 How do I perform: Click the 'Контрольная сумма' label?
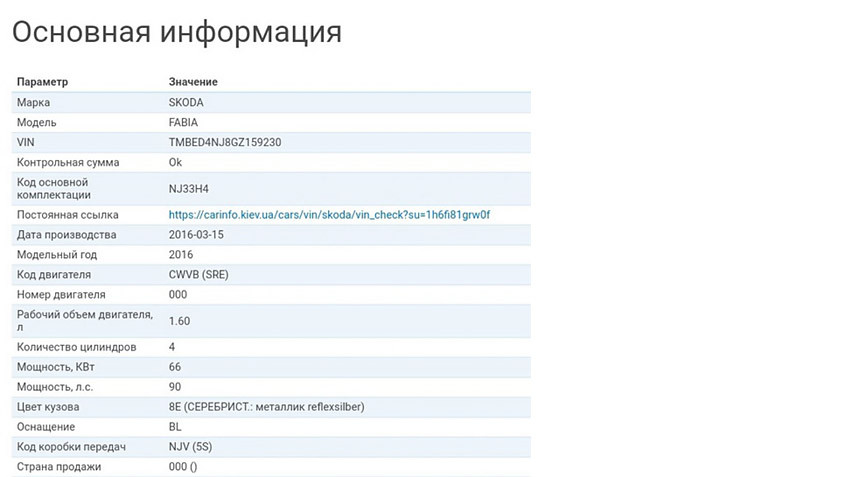click(x=68, y=162)
